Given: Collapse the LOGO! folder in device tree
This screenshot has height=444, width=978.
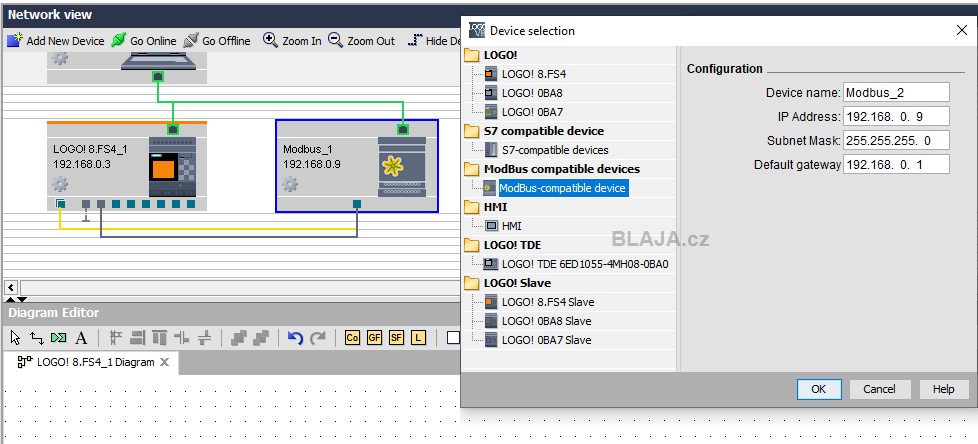Looking at the screenshot, I should coord(472,55).
